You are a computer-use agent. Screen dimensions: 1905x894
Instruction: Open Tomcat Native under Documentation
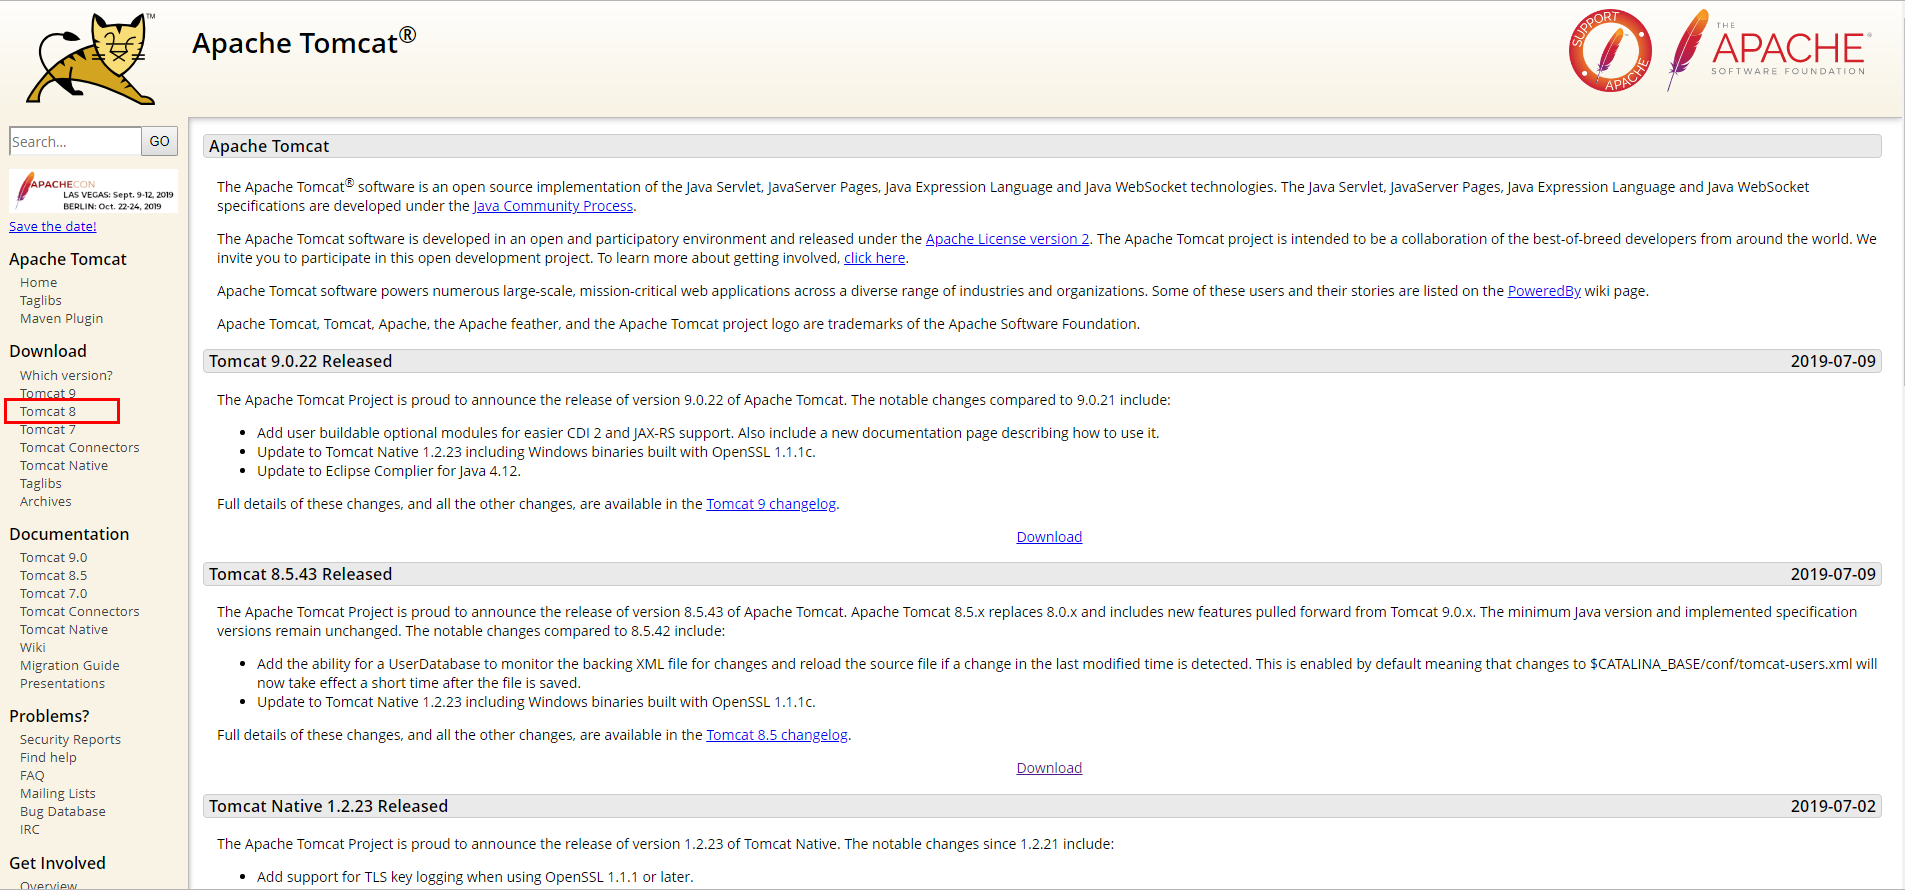[x=64, y=630]
